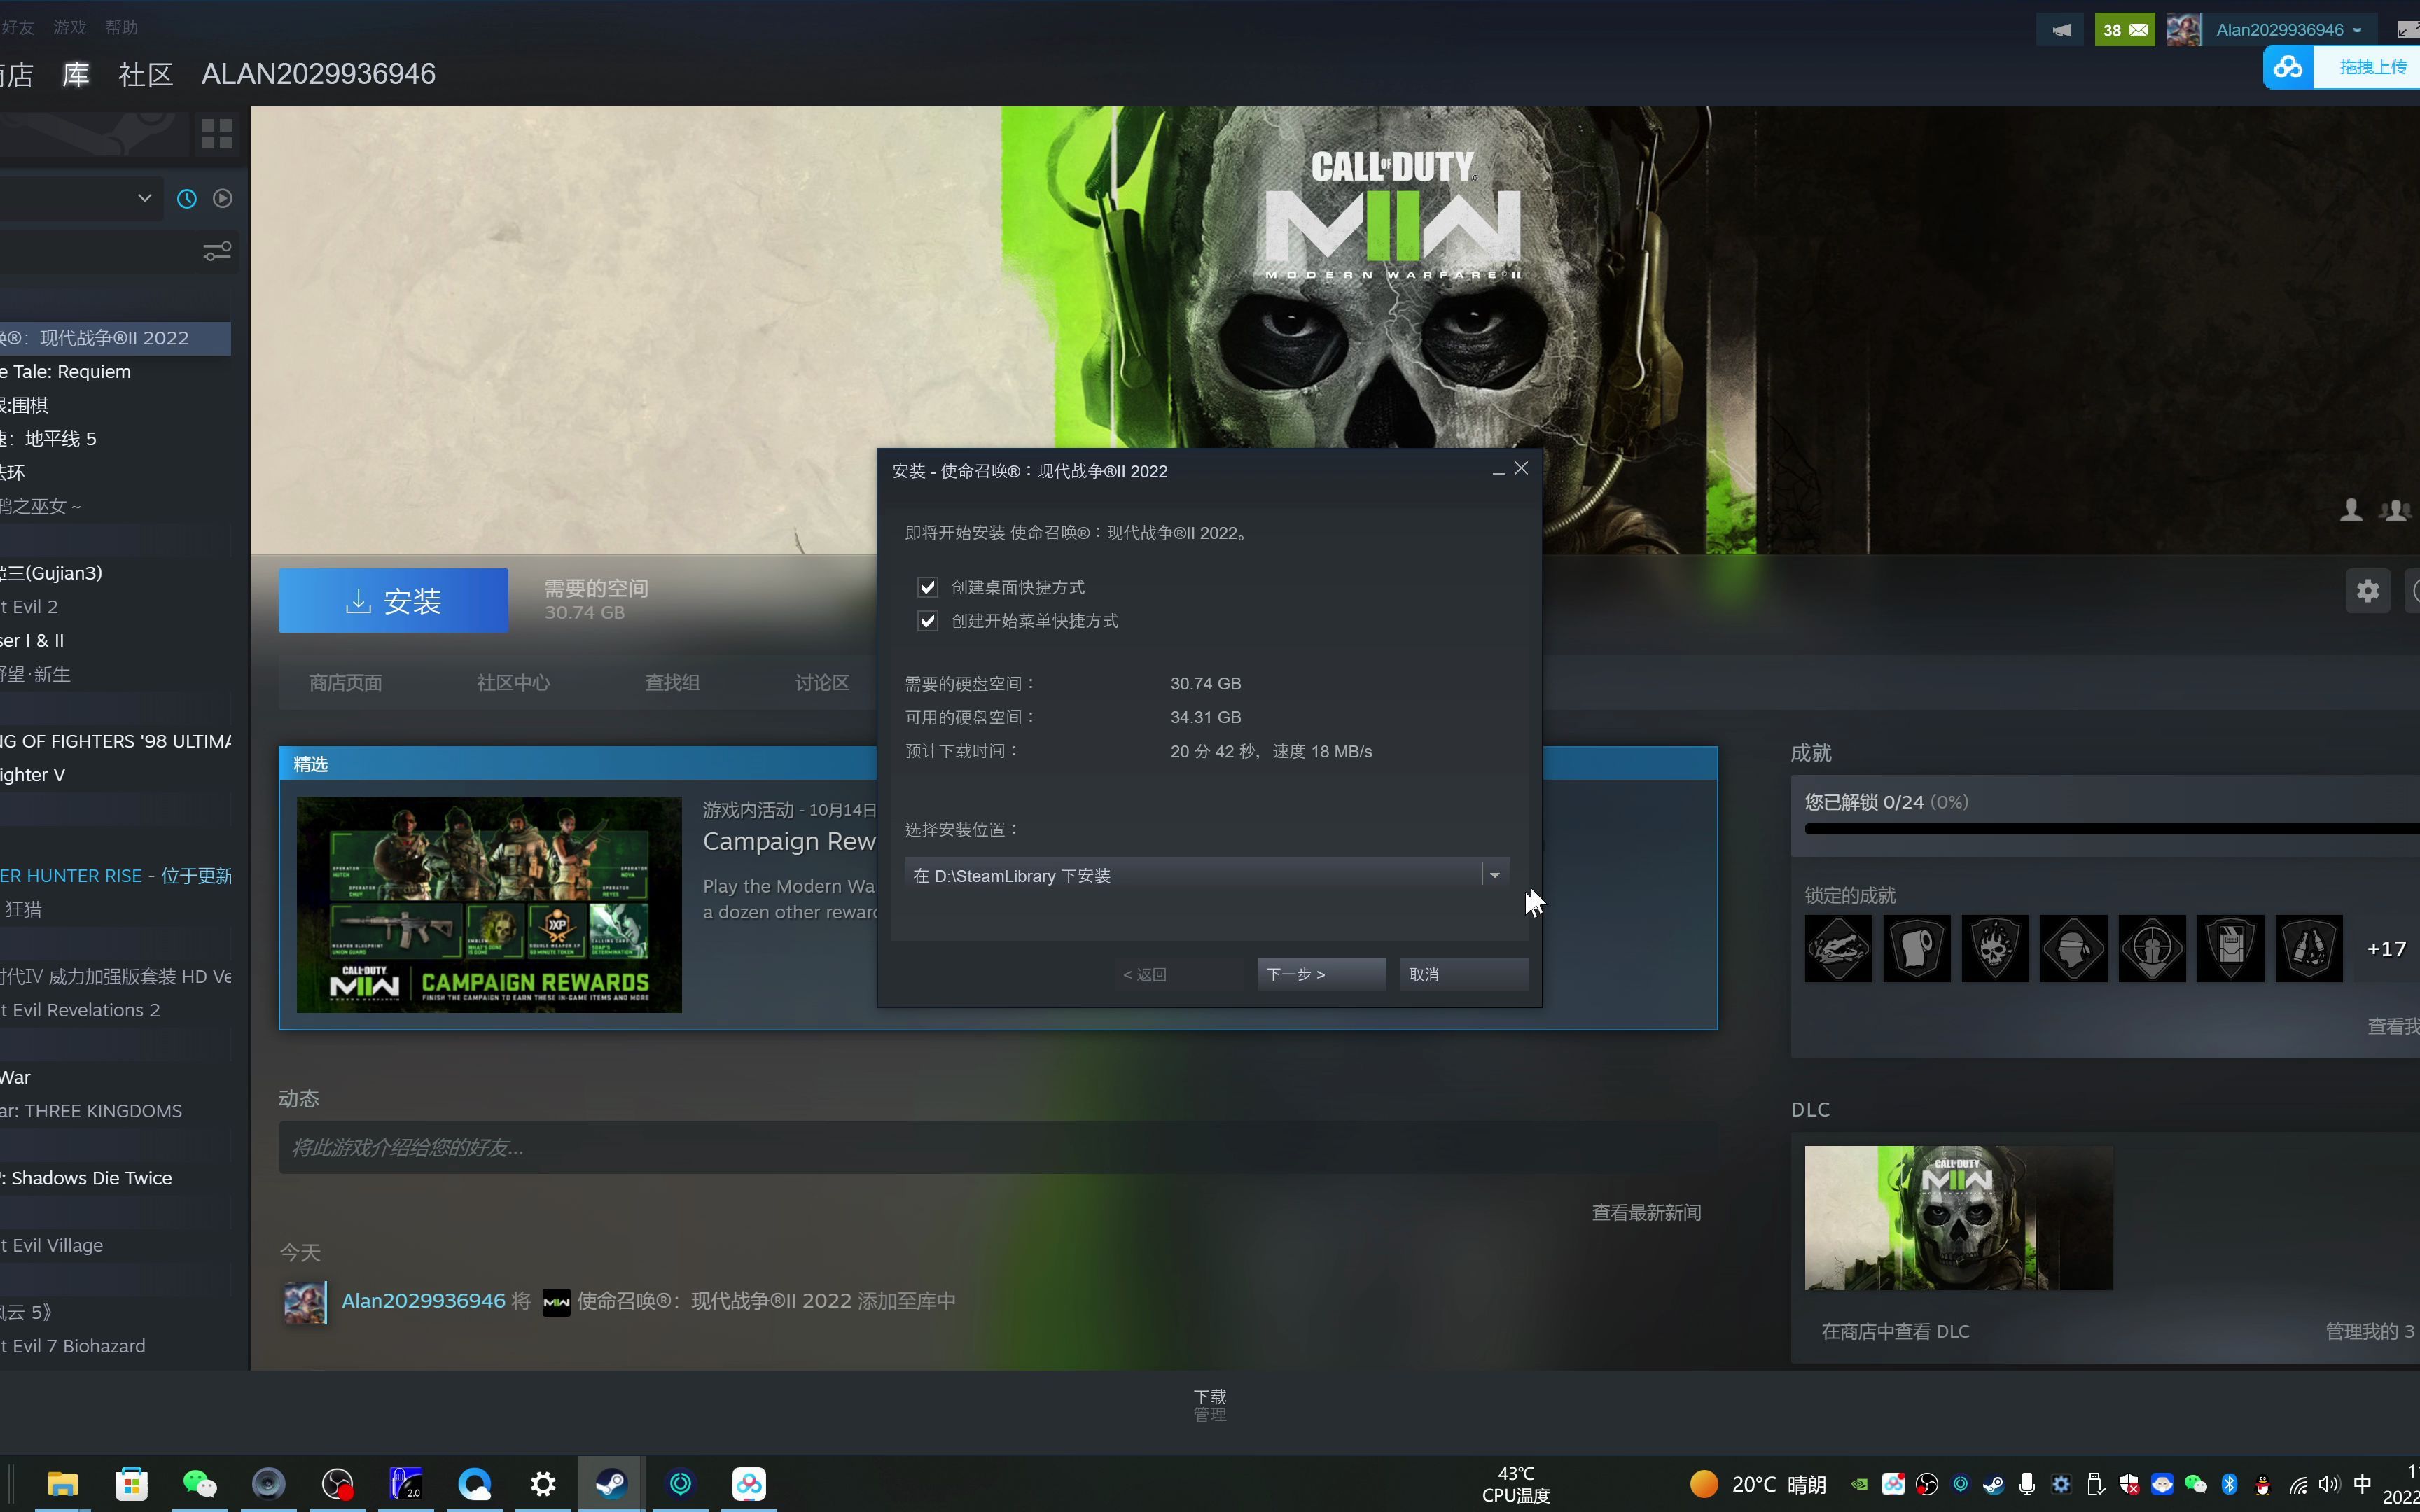The height and width of the screenshot is (1512, 2420).
Task: Open the Community Hub (社区中心) tab
Action: tap(513, 682)
